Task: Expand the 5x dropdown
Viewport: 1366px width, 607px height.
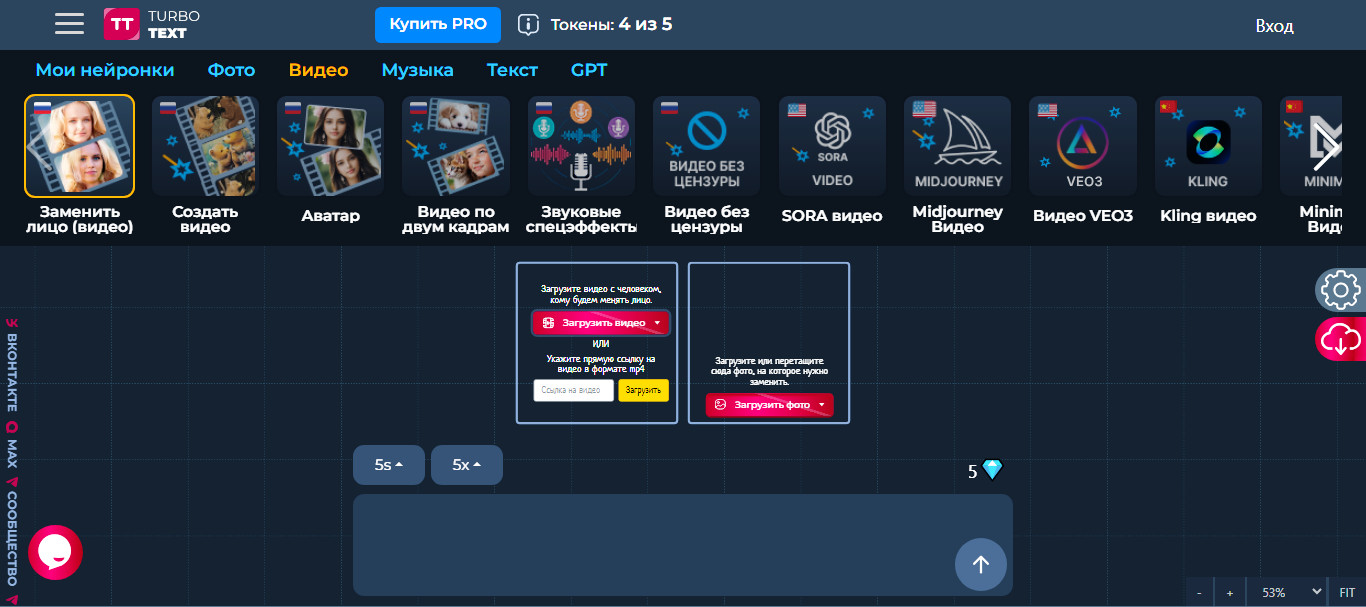Action: coord(467,465)
